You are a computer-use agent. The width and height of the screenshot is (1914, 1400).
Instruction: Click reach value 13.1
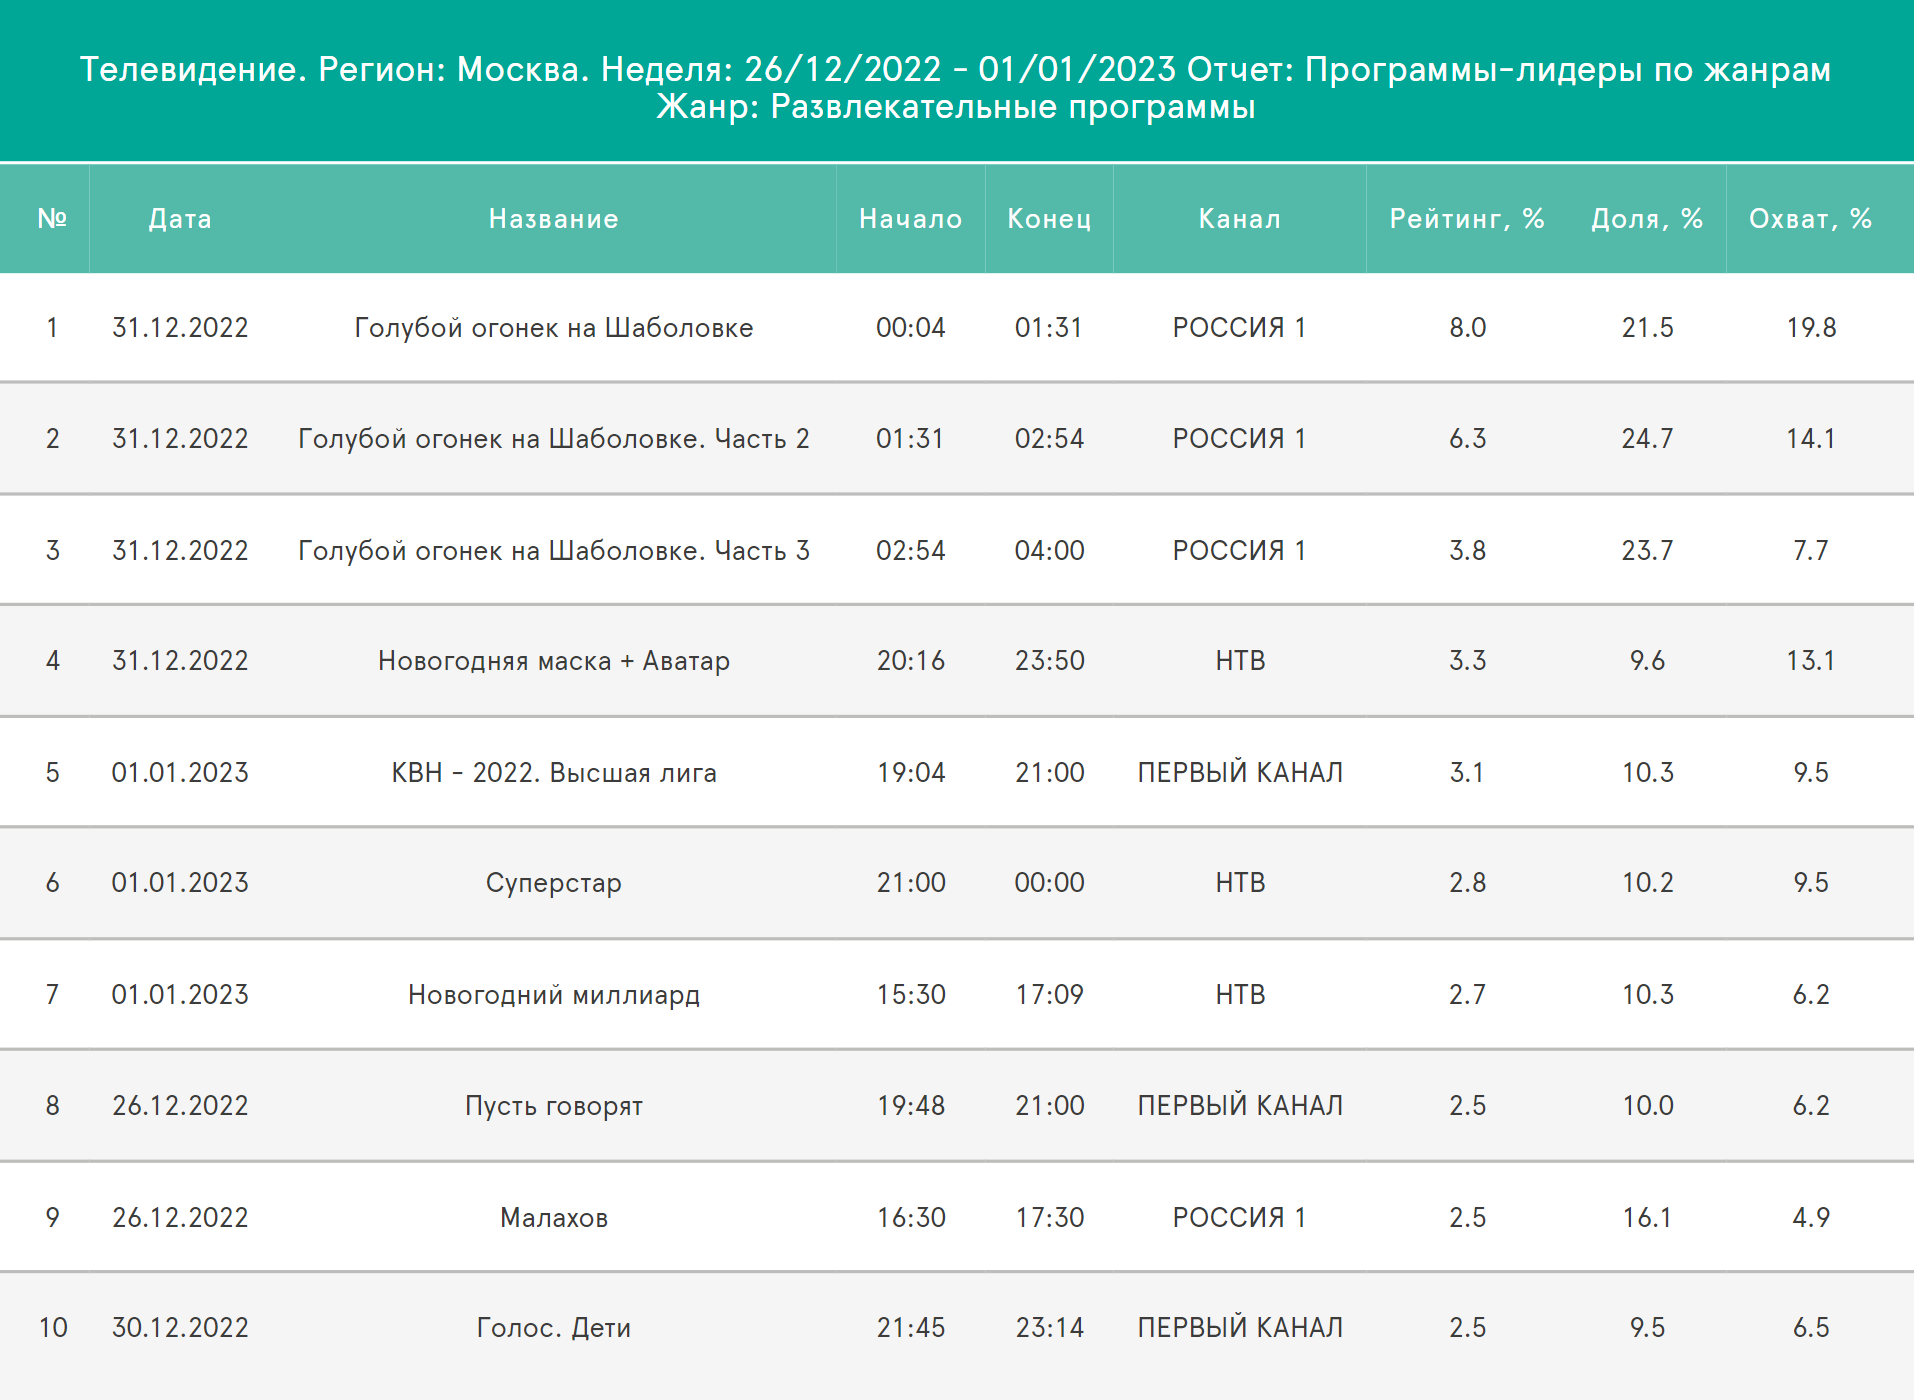pyautogui.click(x=1811, y=661)
